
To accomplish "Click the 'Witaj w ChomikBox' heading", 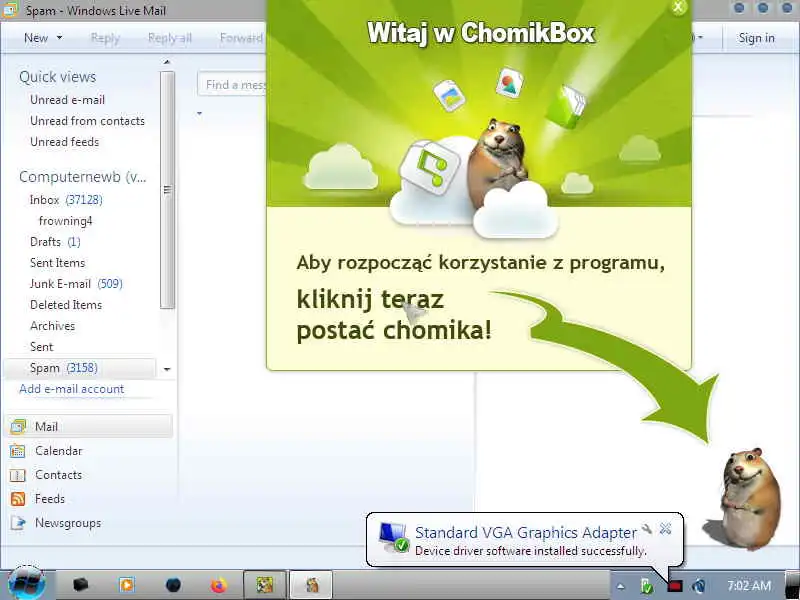I will 481,33.
